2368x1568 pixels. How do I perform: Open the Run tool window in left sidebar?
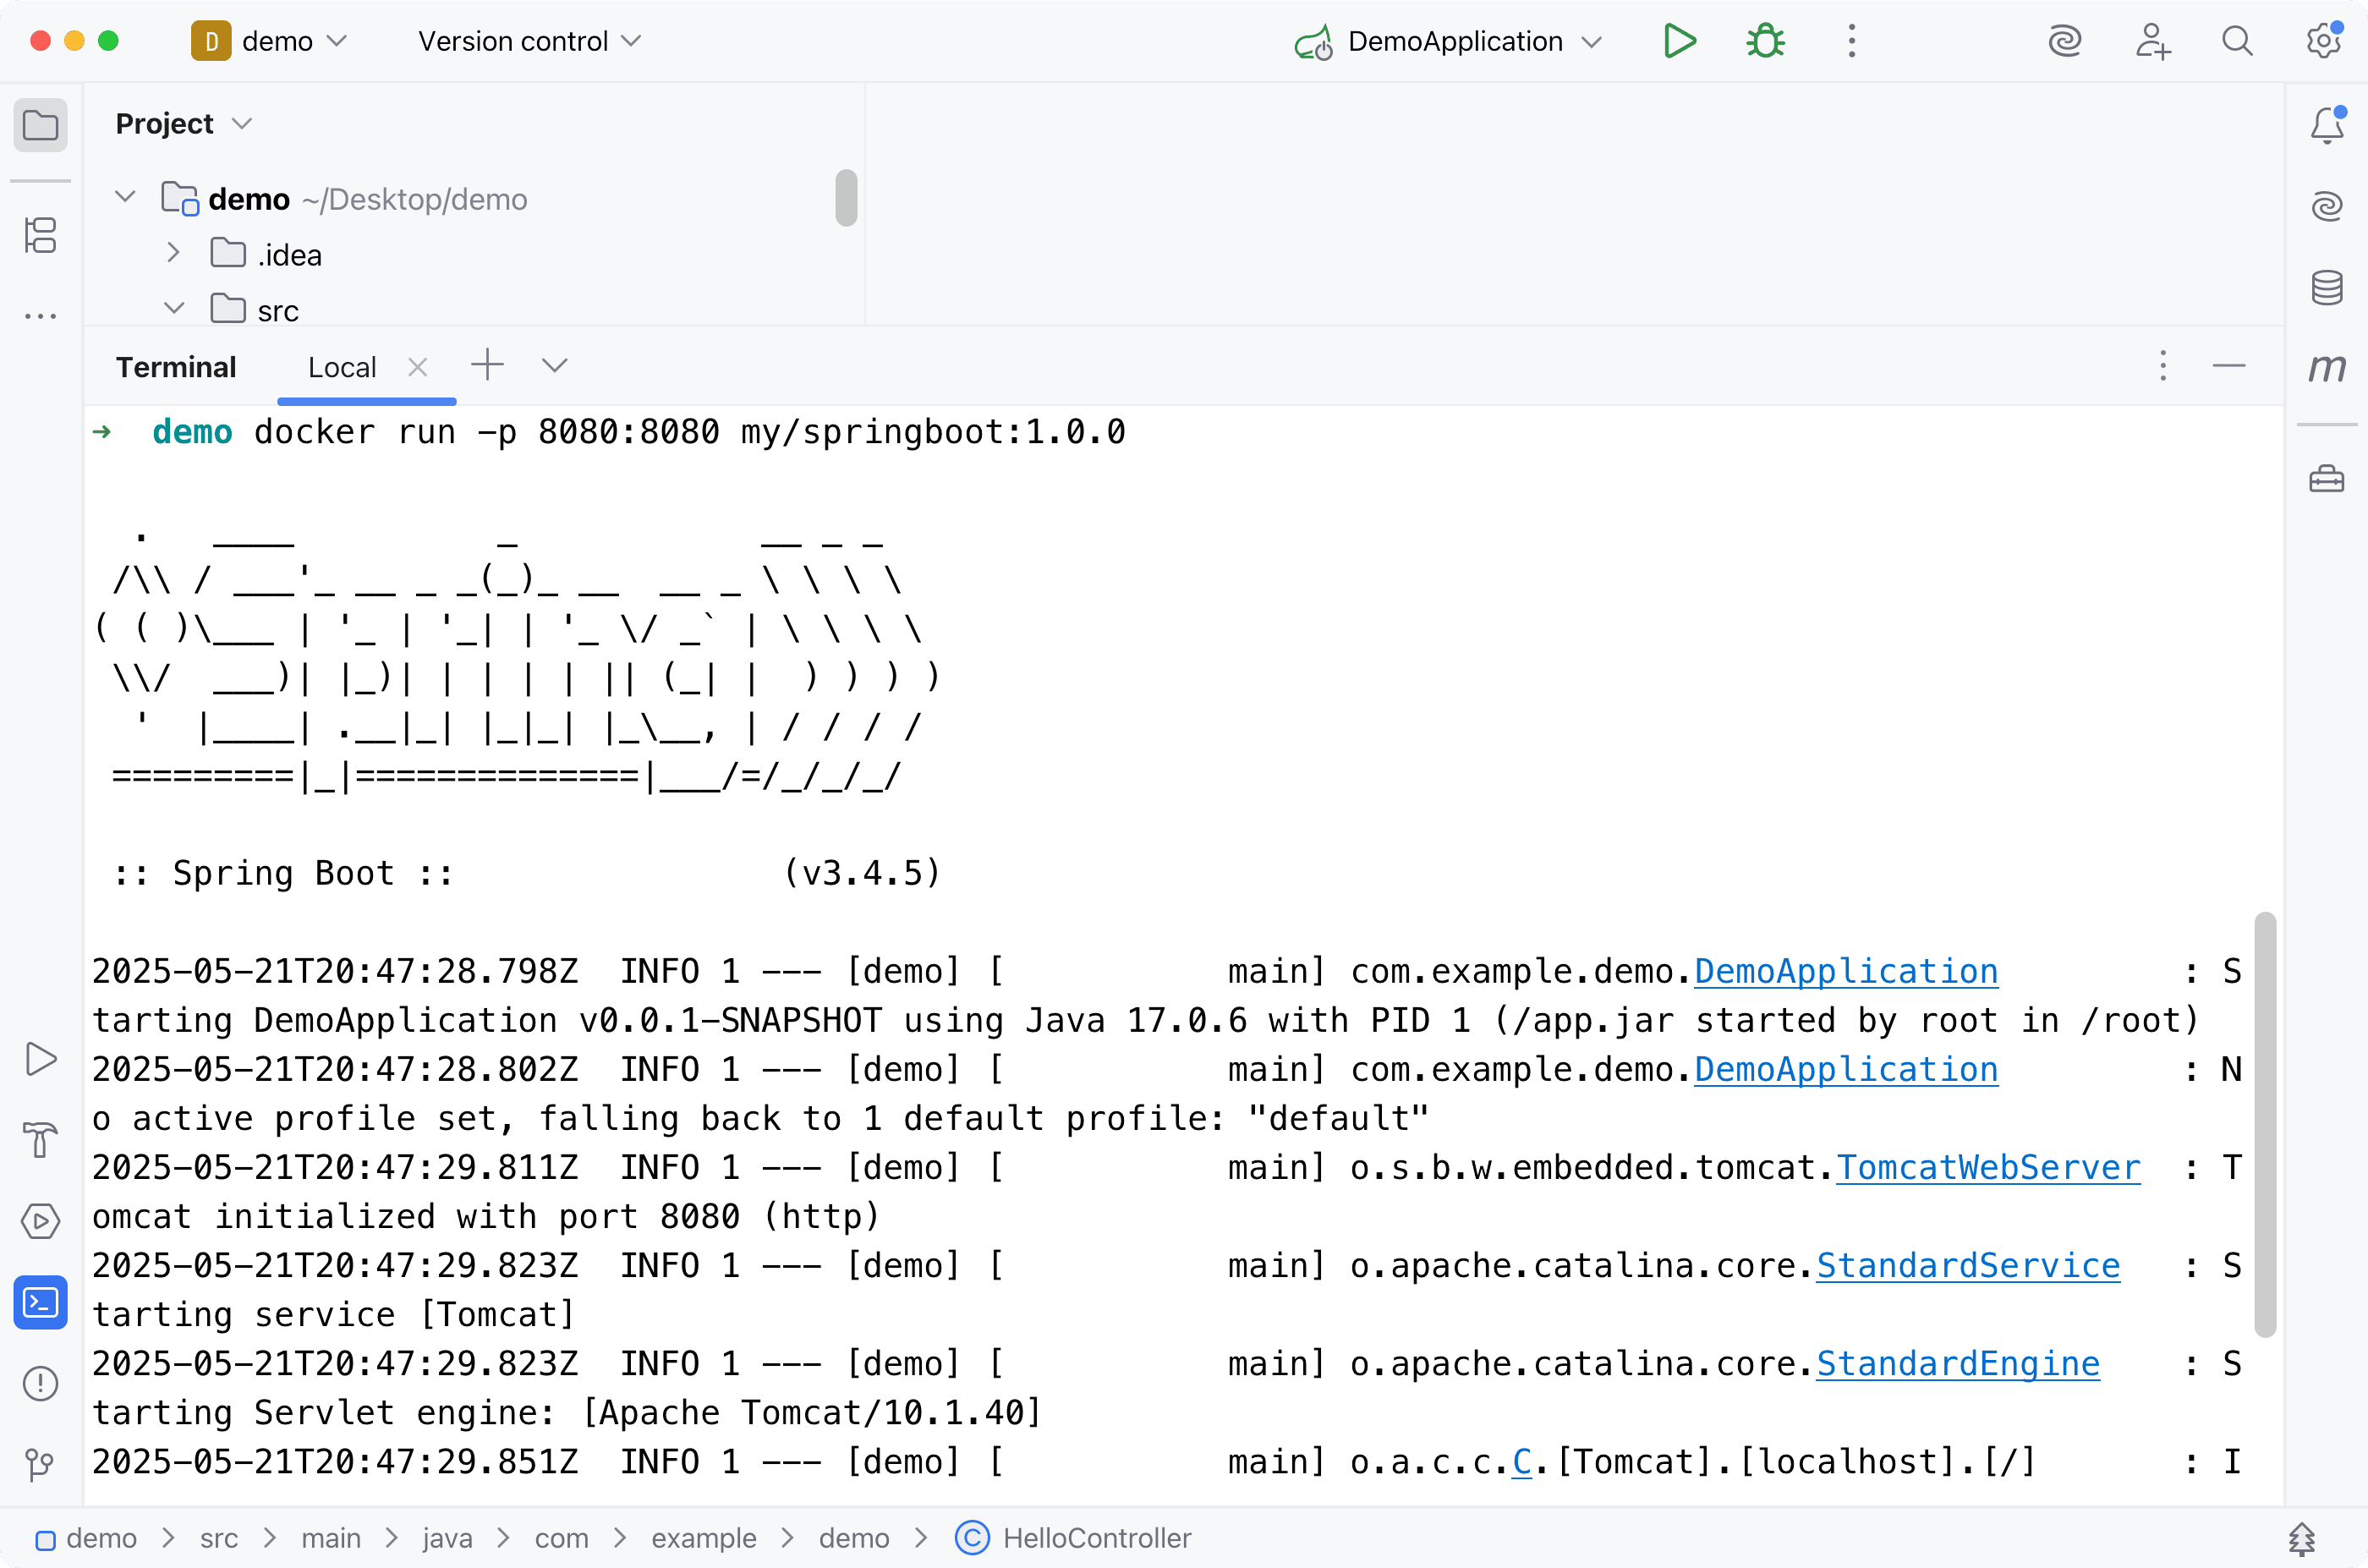(40, 1058)
